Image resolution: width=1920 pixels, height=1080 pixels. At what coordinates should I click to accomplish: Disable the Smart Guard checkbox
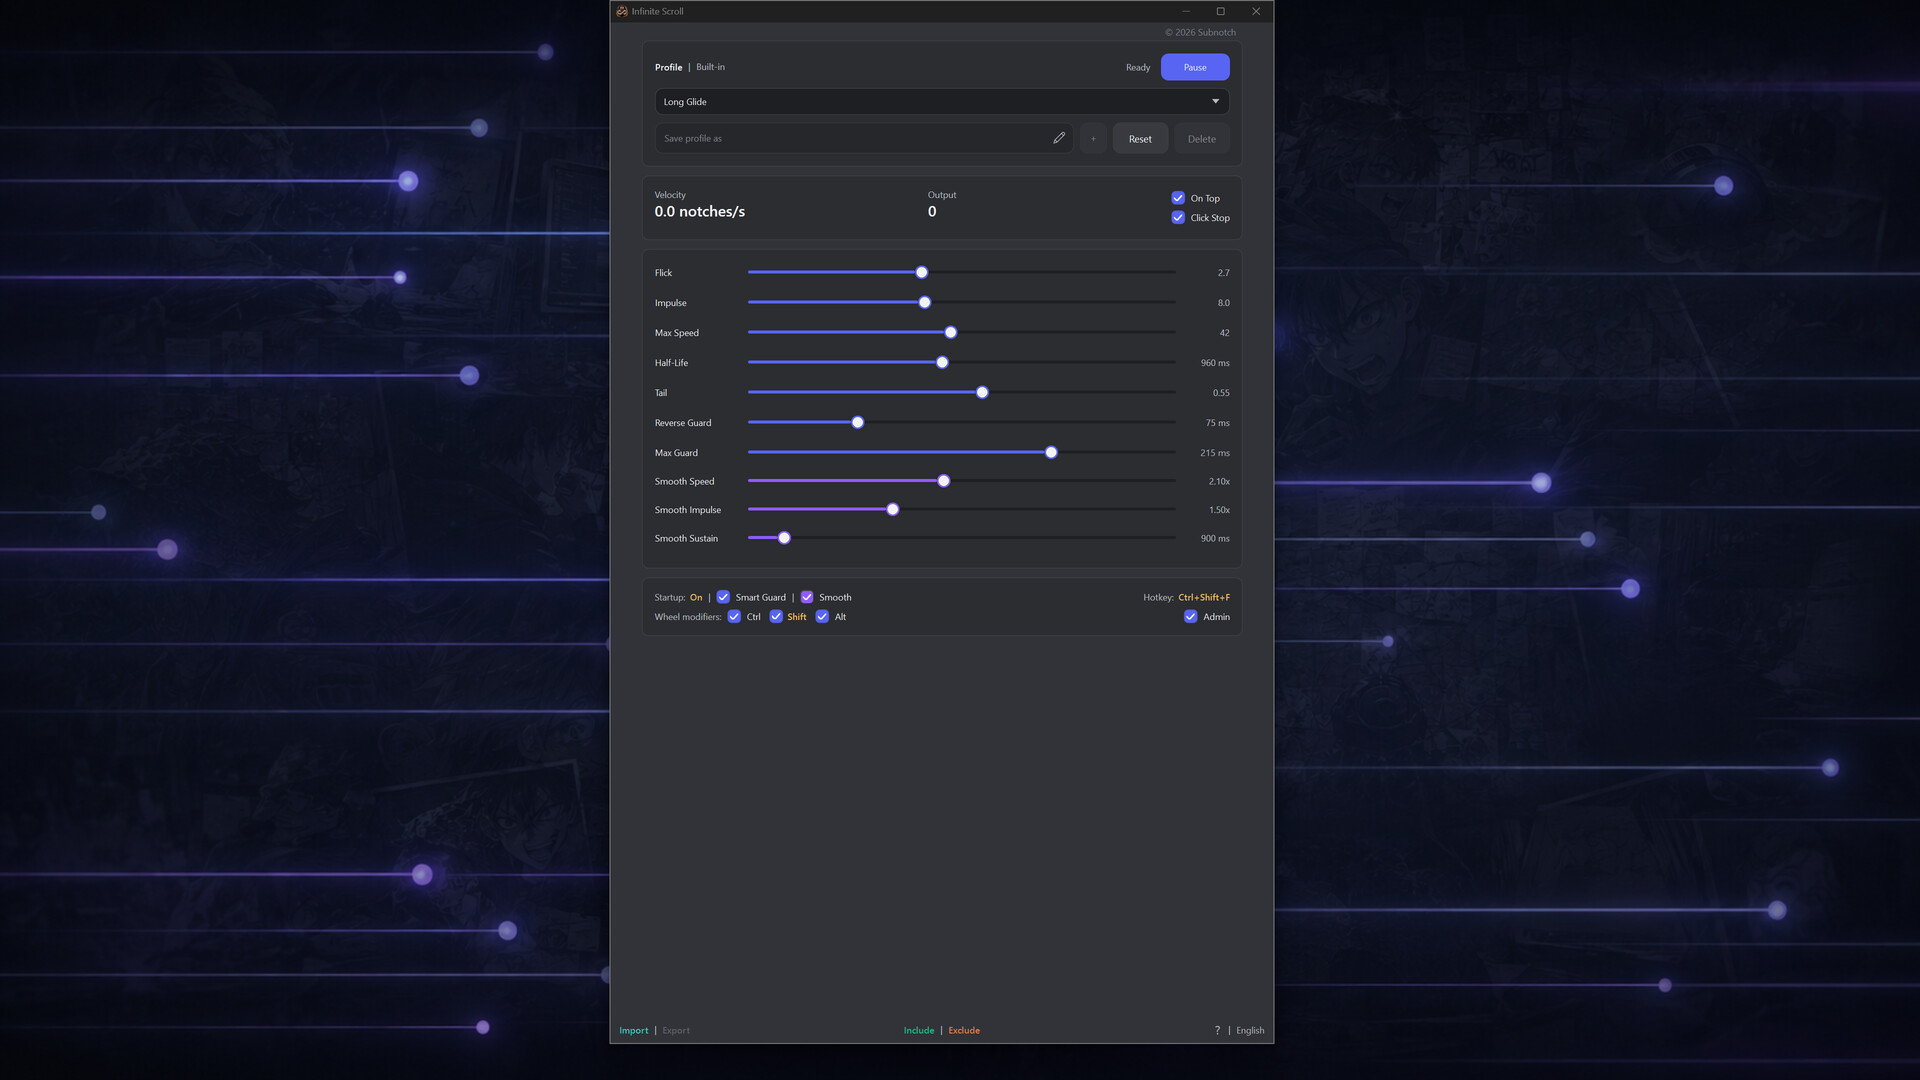723,597
